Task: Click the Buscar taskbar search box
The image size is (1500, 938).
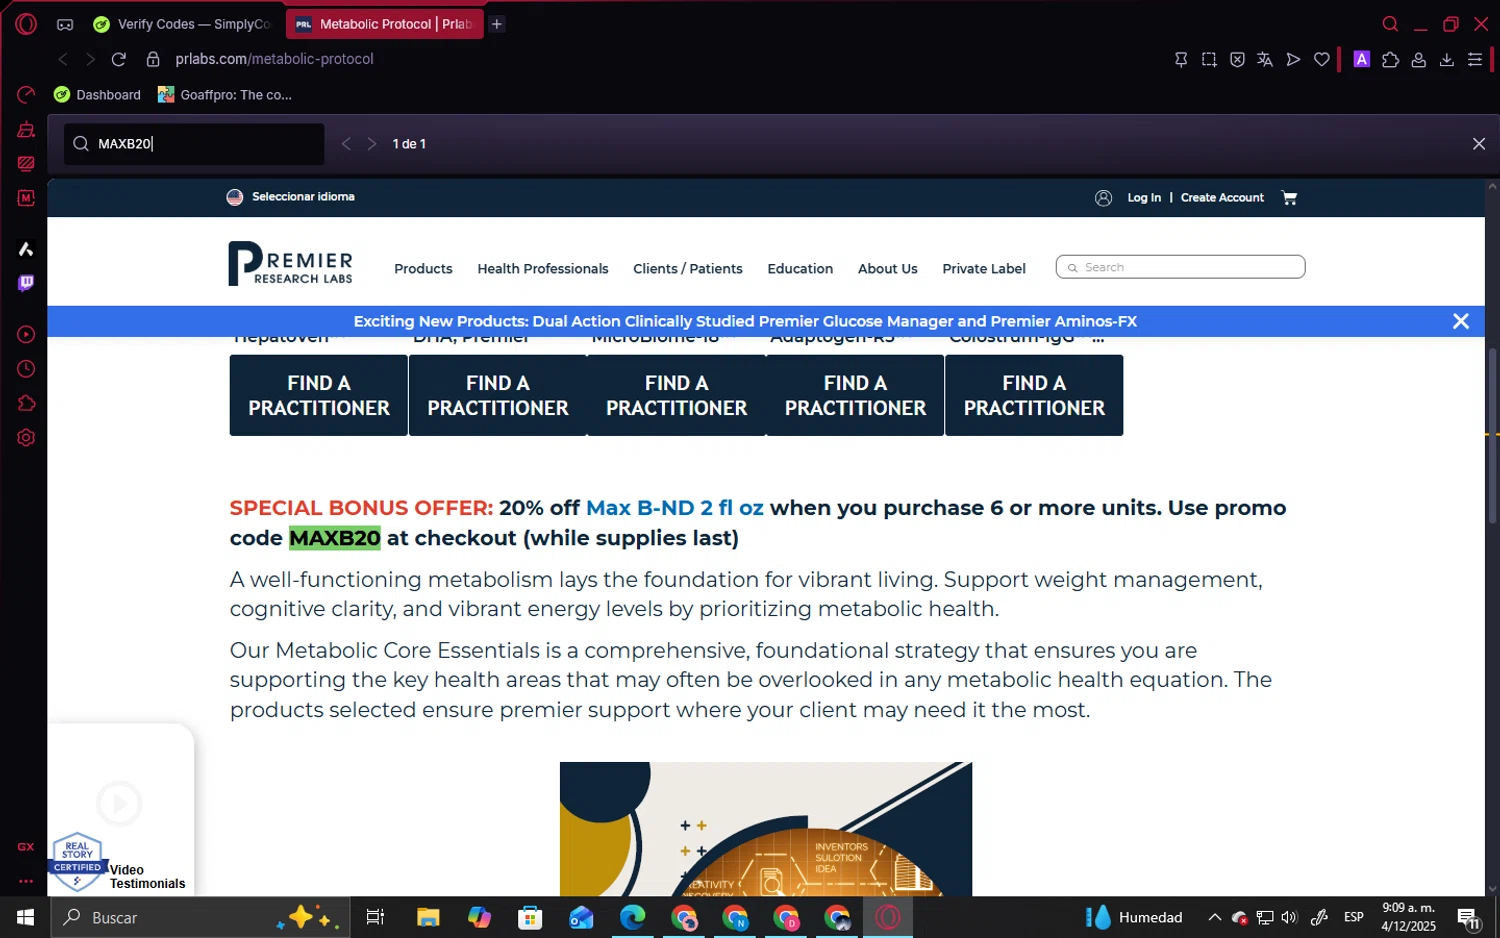Action: [x=200, y=917]
